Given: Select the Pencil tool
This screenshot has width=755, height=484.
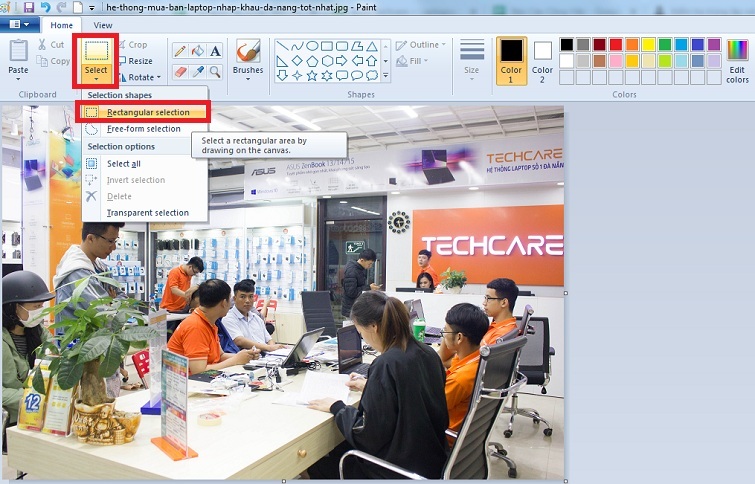Looking at the screenshot, I should click(x=180, y=51).
